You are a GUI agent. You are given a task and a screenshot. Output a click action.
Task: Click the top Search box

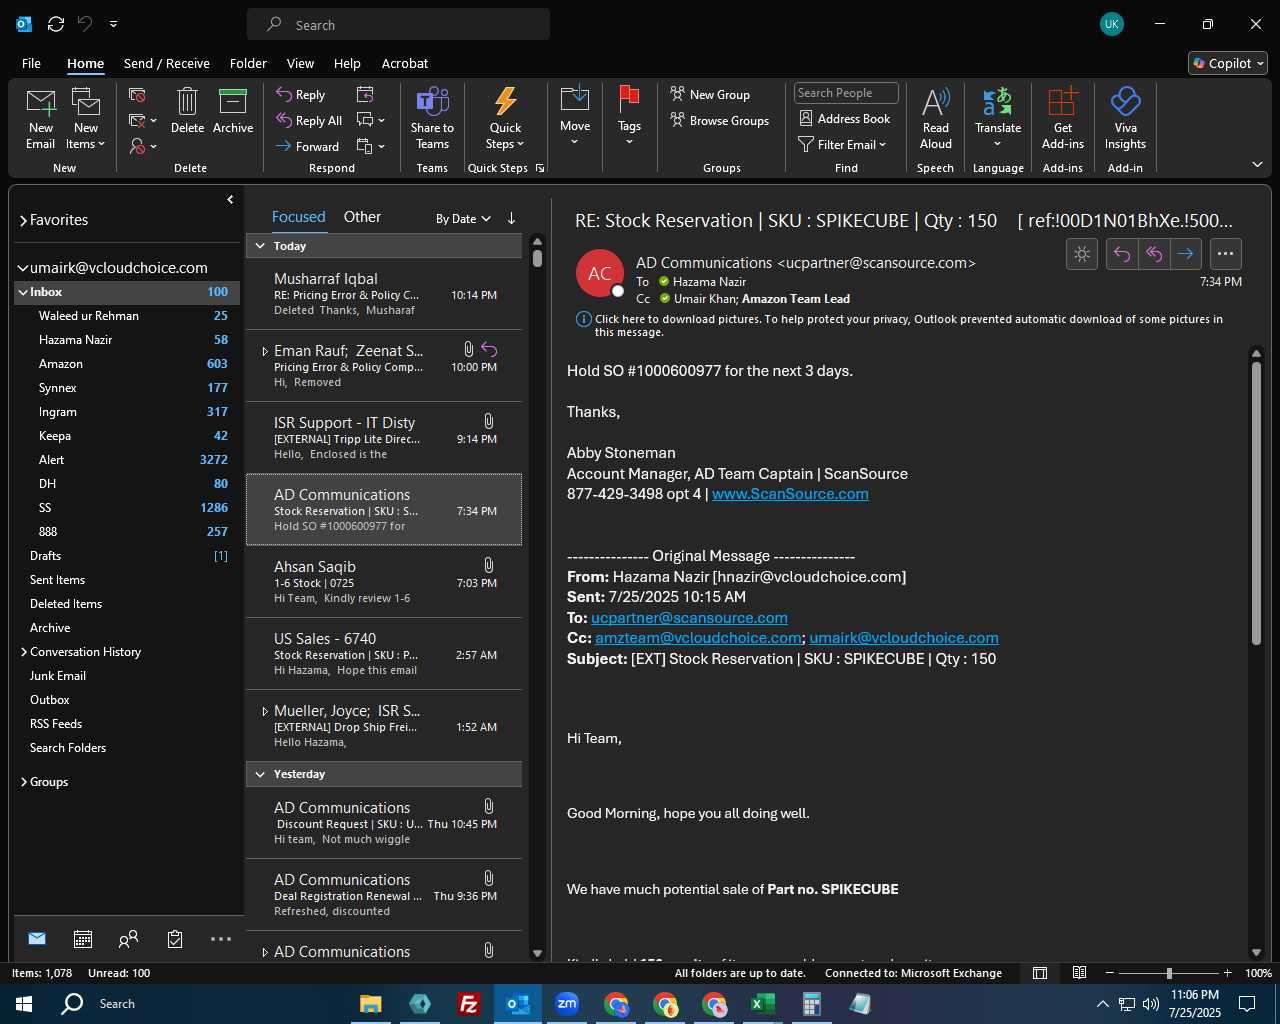(x=398, y=25)
